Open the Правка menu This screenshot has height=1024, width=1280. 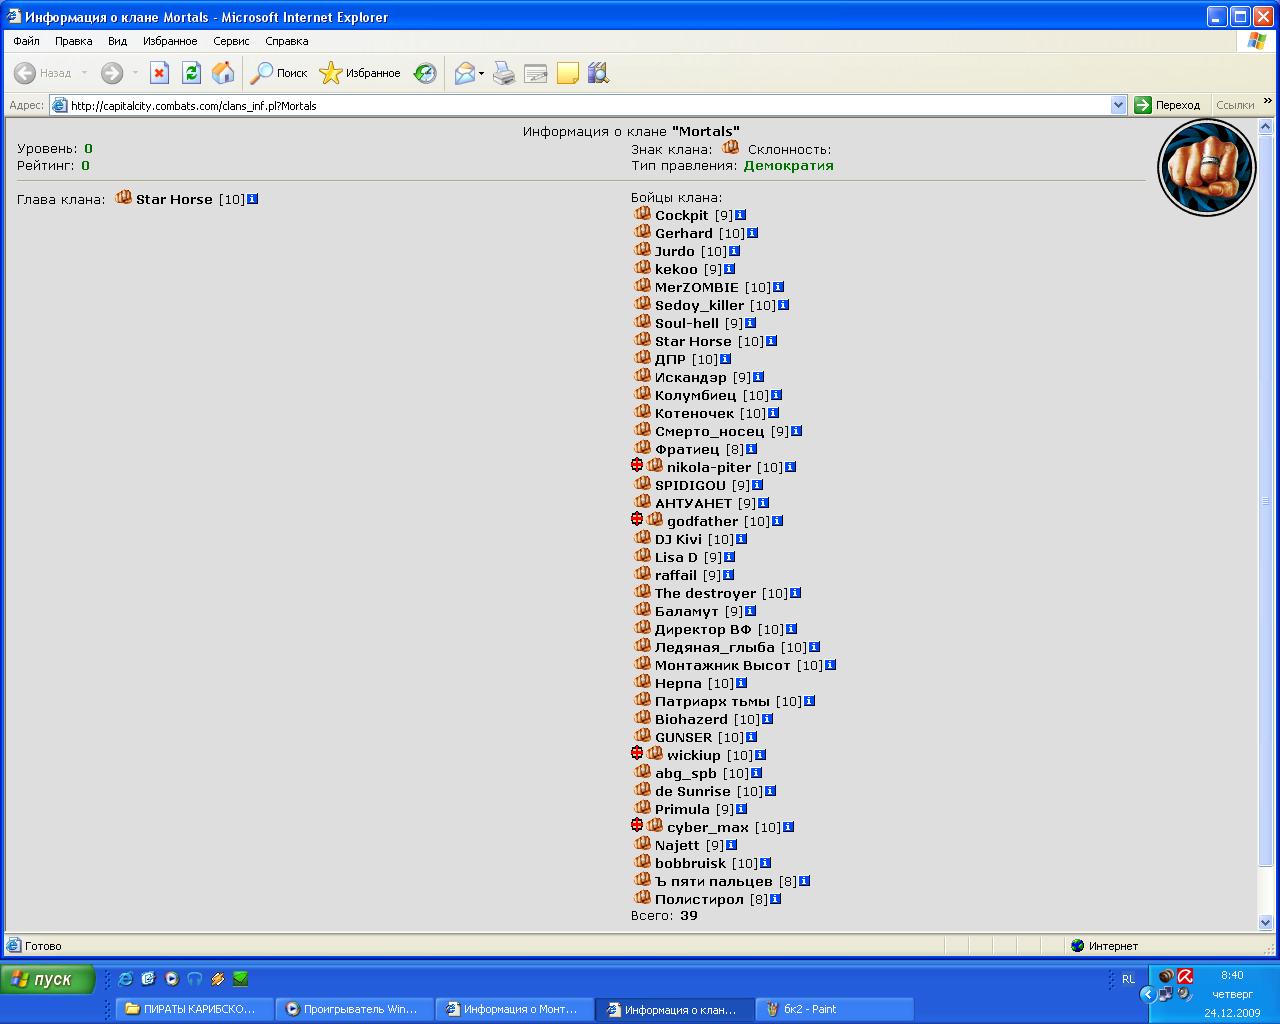73,41
